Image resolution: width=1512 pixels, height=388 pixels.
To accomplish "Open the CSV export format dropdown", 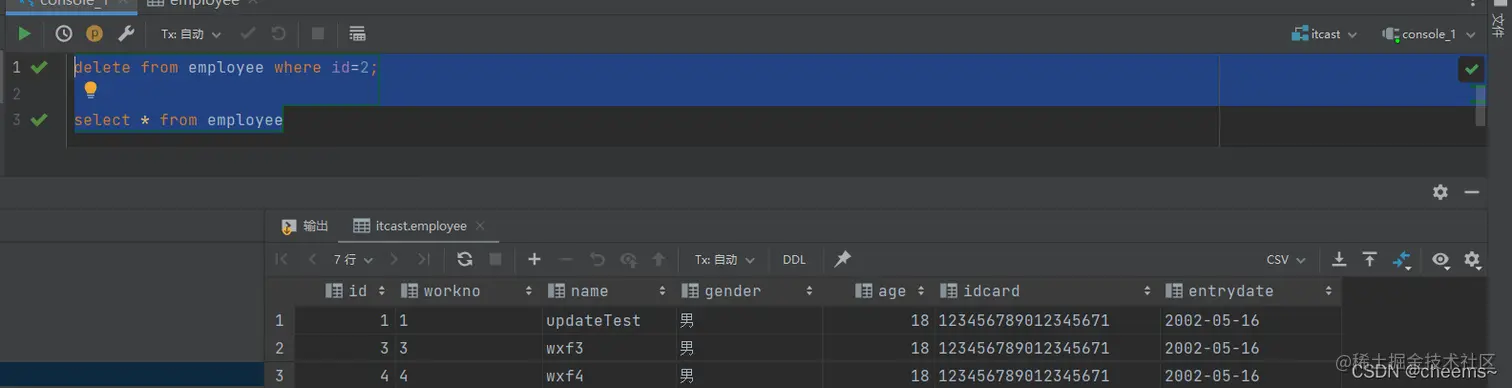I will (1286, 259).
